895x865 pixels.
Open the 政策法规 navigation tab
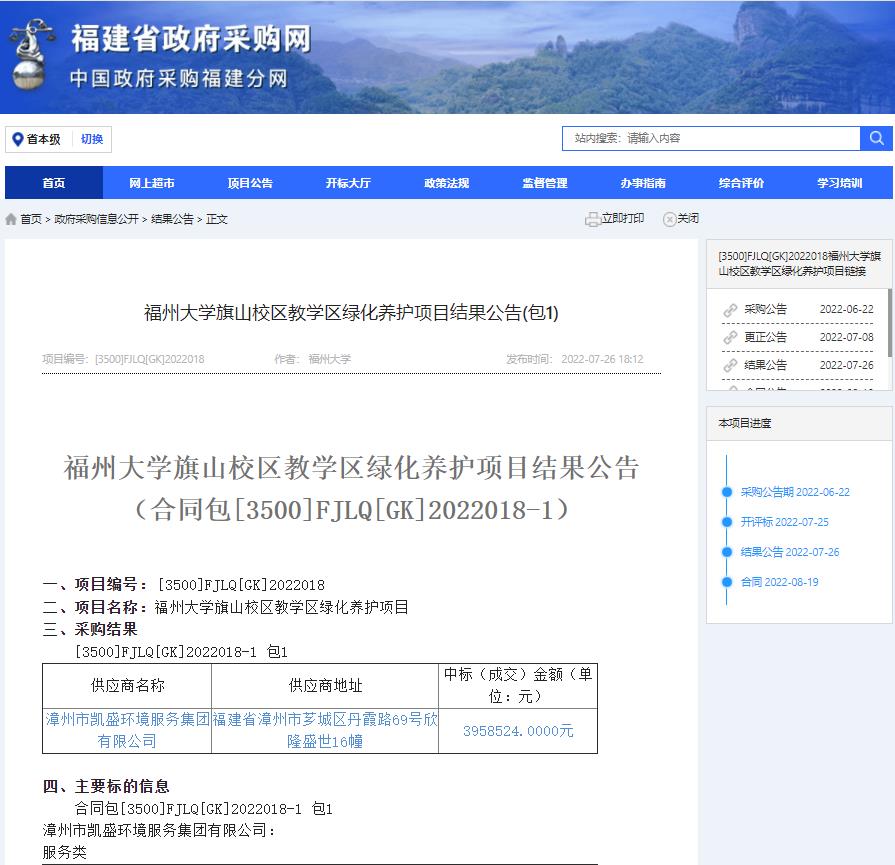tap(446, 183)
